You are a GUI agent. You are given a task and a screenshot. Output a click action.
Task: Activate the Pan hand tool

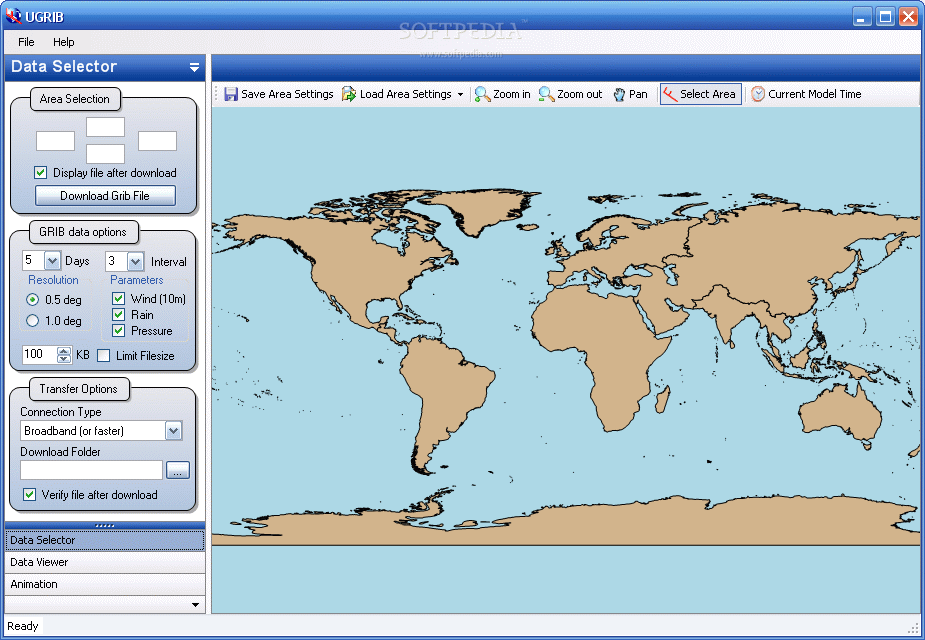tap(619, 94)
